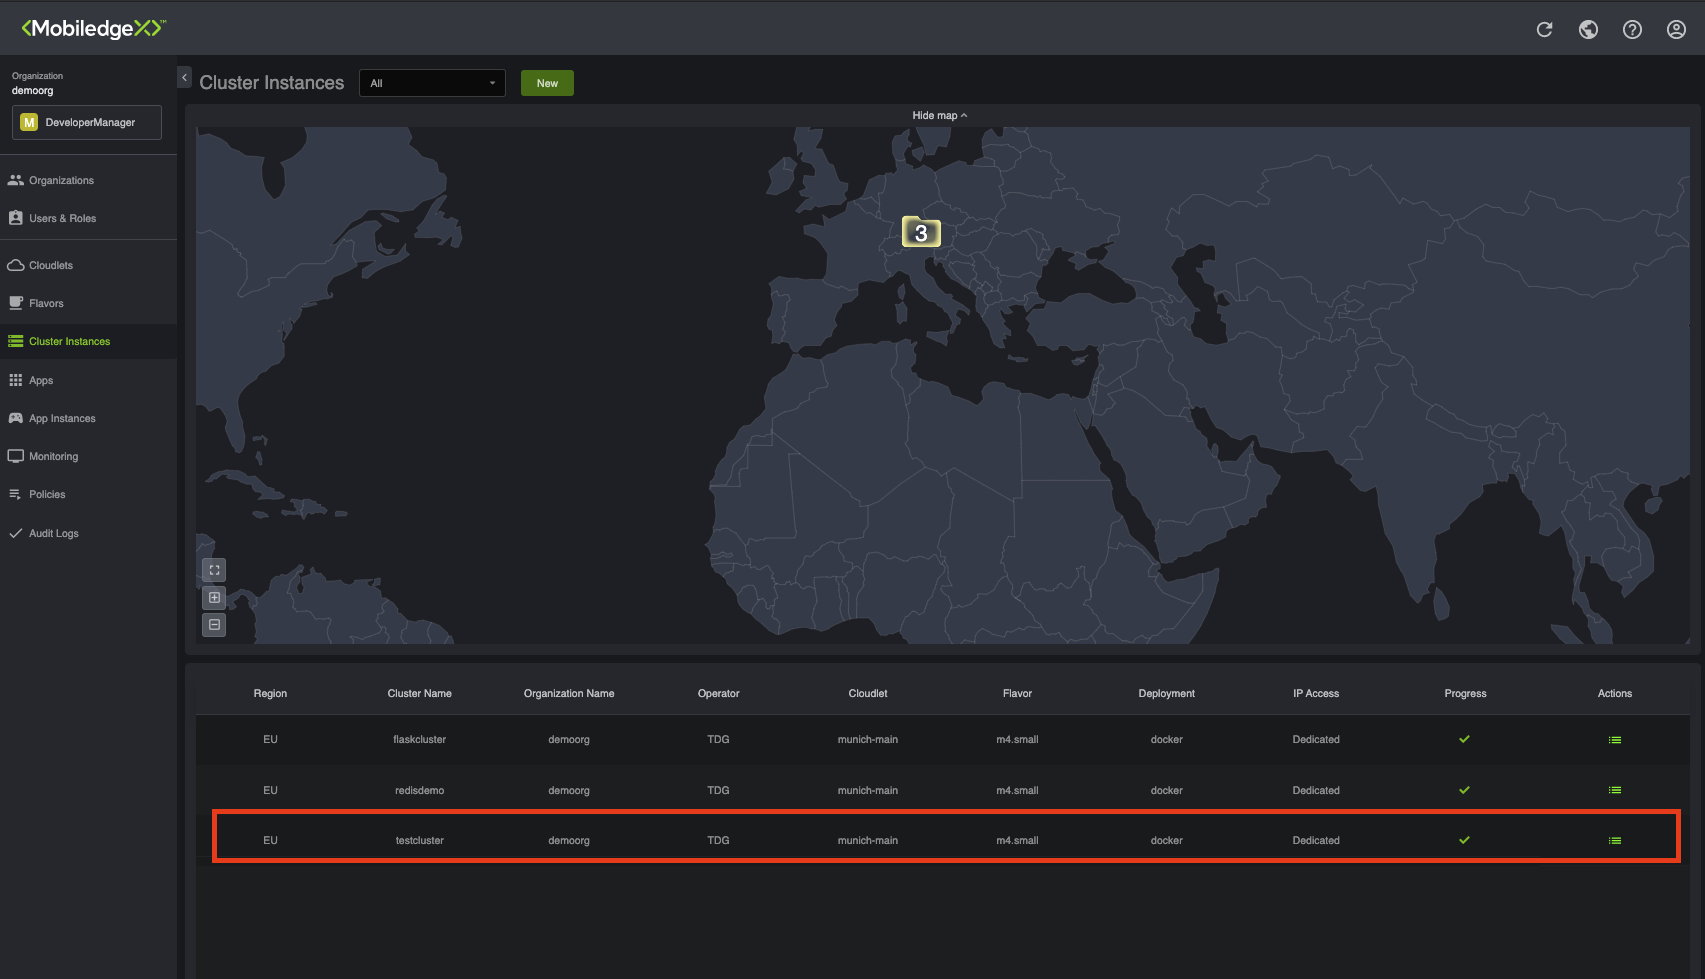Open Audit Logs menu item
The width and height of the screenshot is (1705, 979).
point(54,533)
